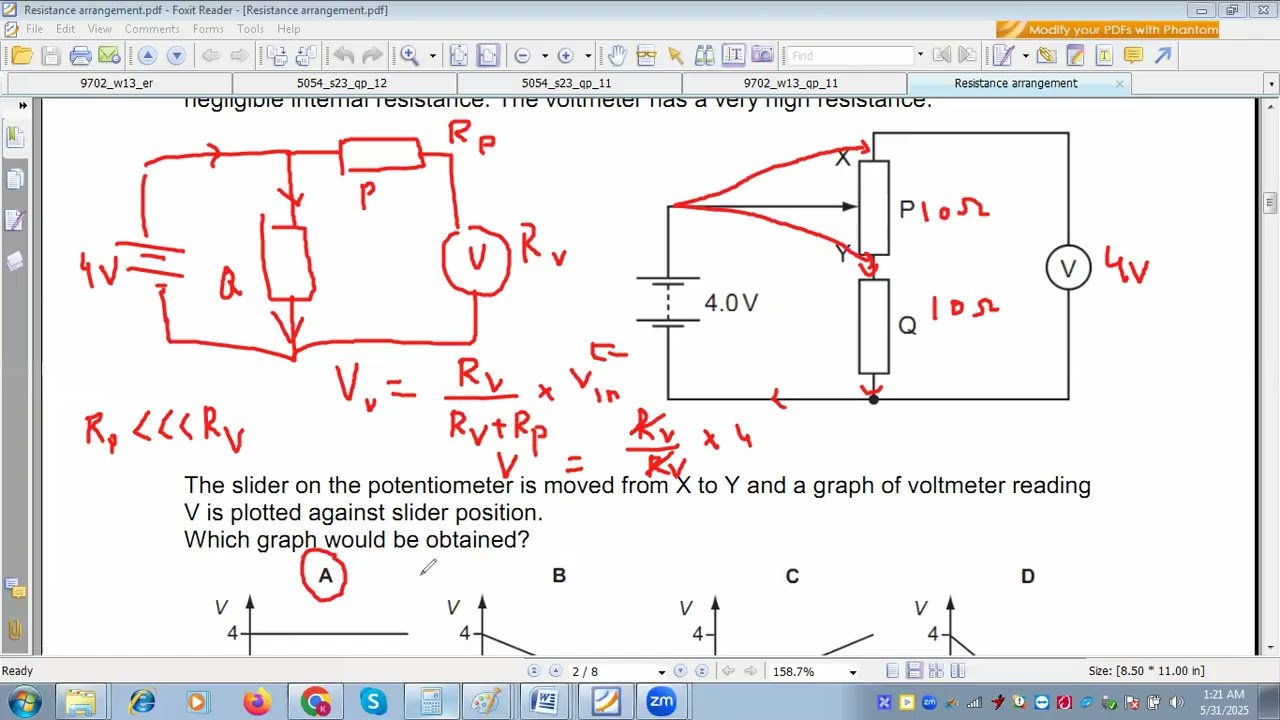The image size is (1280, 720).
Task: Open the Find options dropdown
Action: (x=920, y=56)
